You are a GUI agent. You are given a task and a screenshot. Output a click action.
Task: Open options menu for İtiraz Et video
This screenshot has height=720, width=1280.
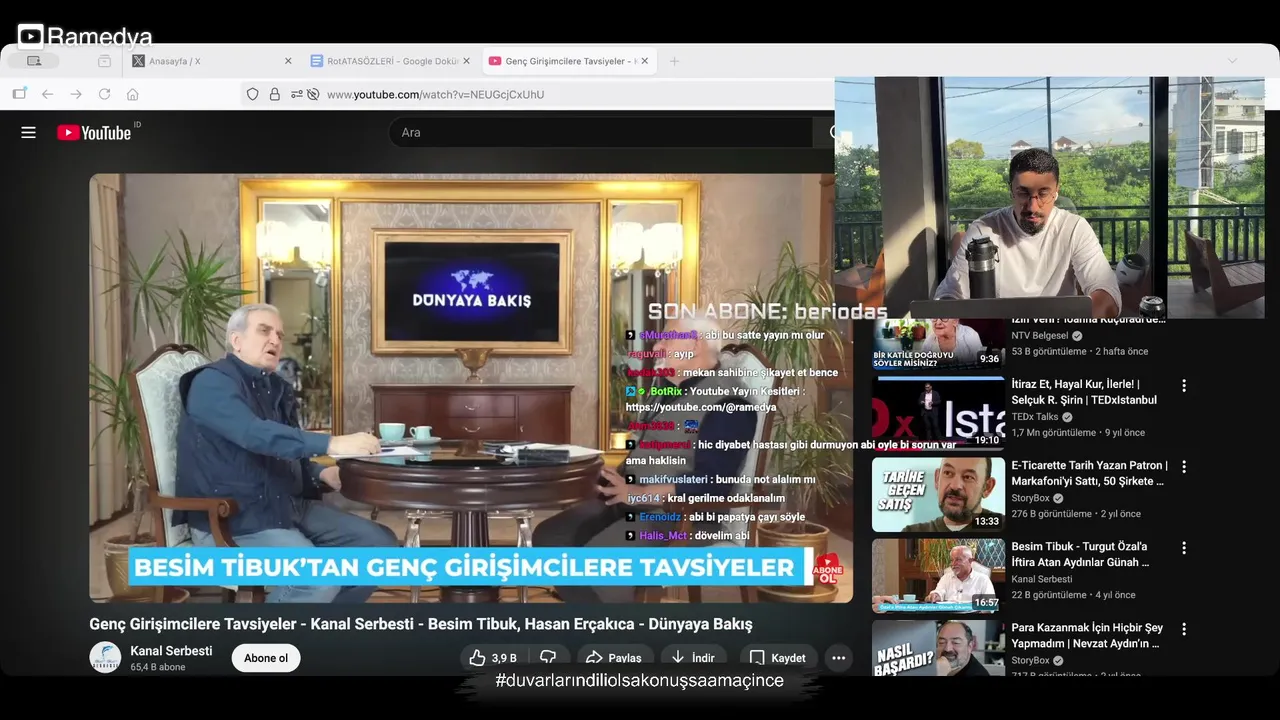(x=1184, y=385)
